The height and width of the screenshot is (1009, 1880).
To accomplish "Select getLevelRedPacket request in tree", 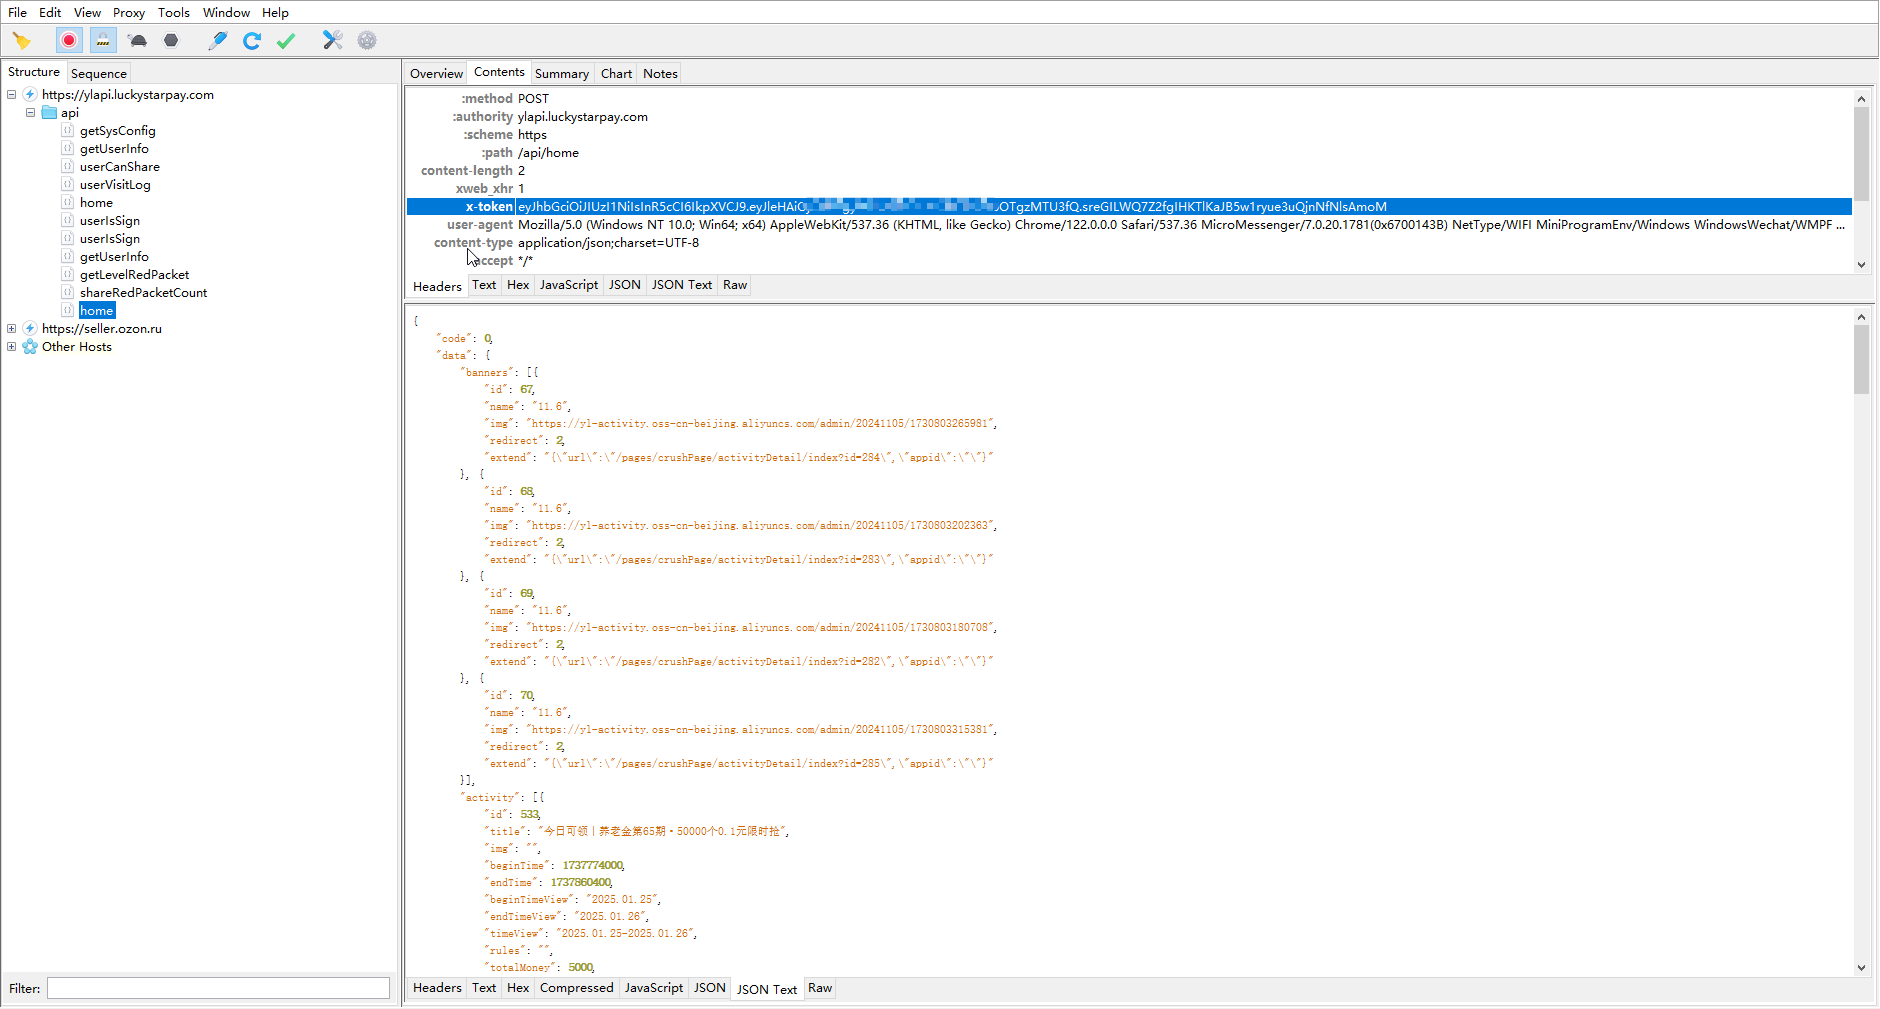I will pos(134,275).
